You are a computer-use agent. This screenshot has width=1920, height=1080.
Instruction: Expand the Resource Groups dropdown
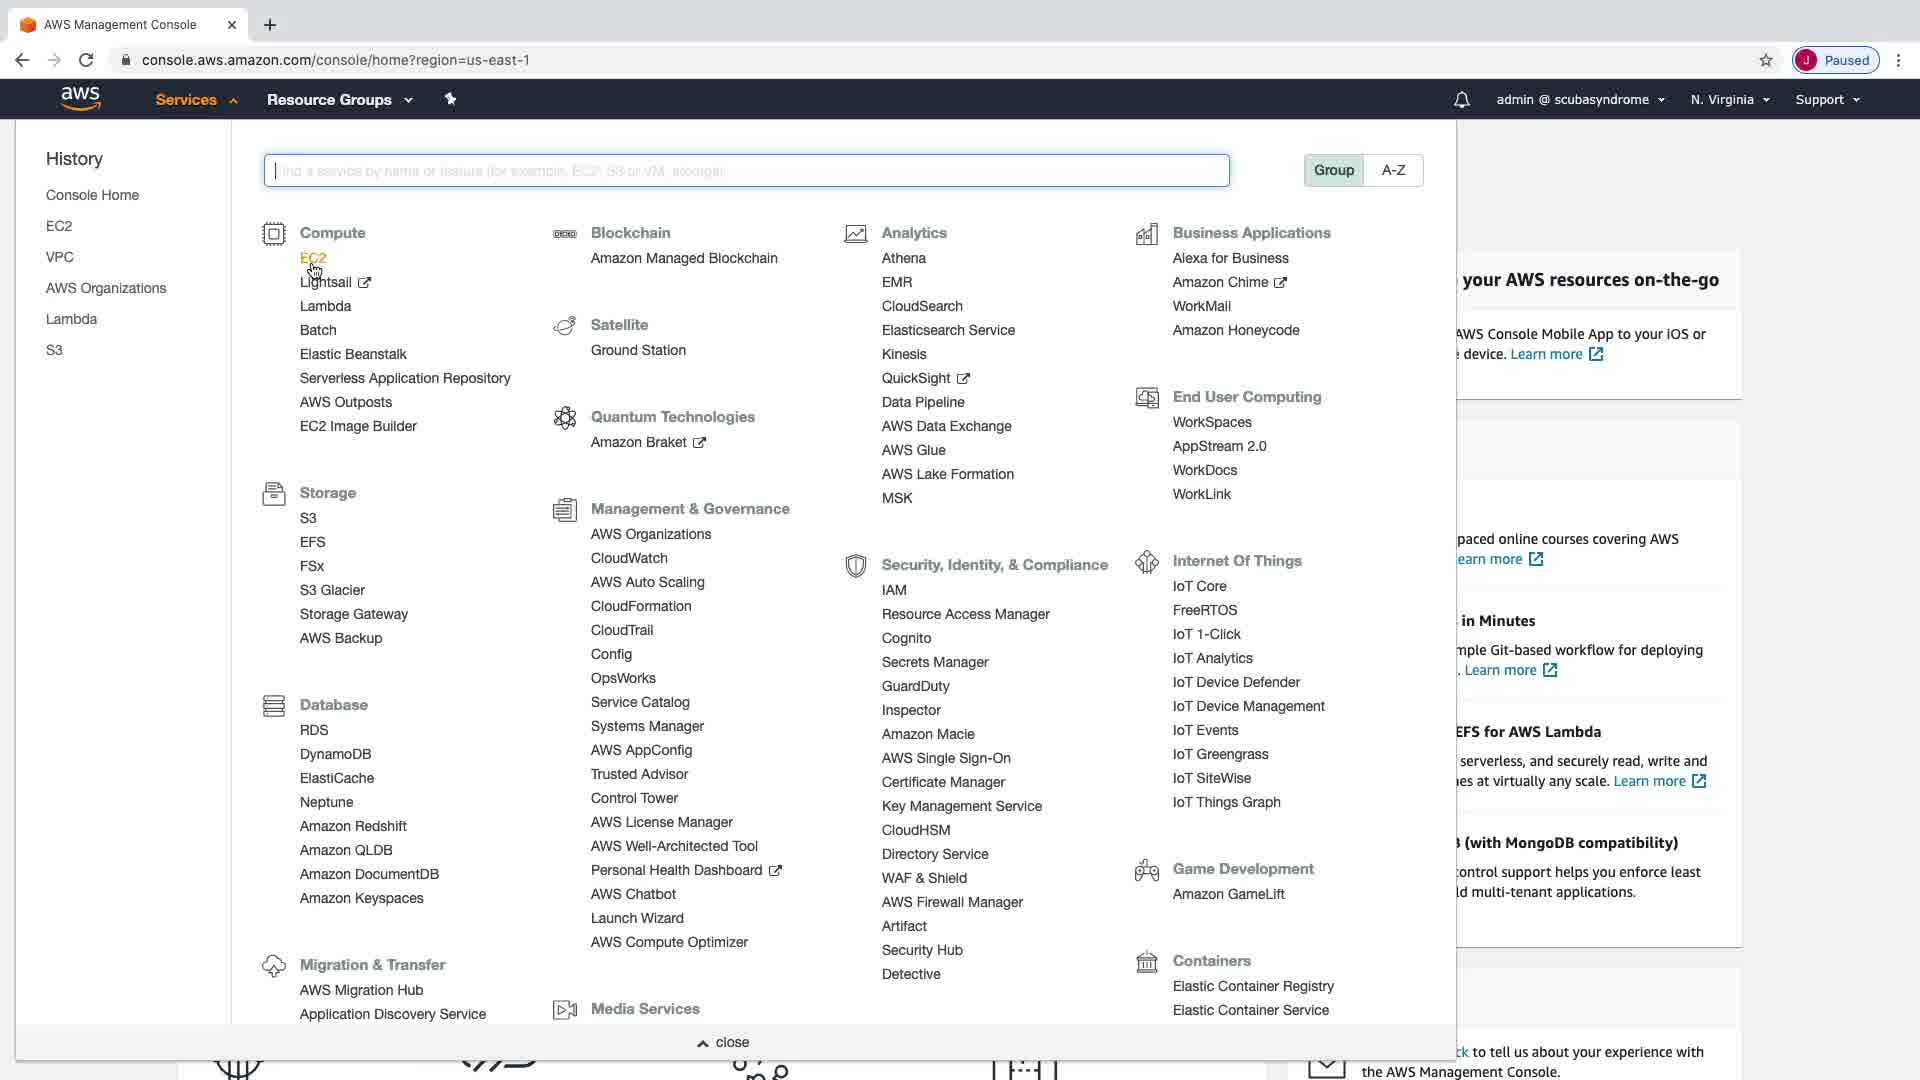click(x=339, y=100)
